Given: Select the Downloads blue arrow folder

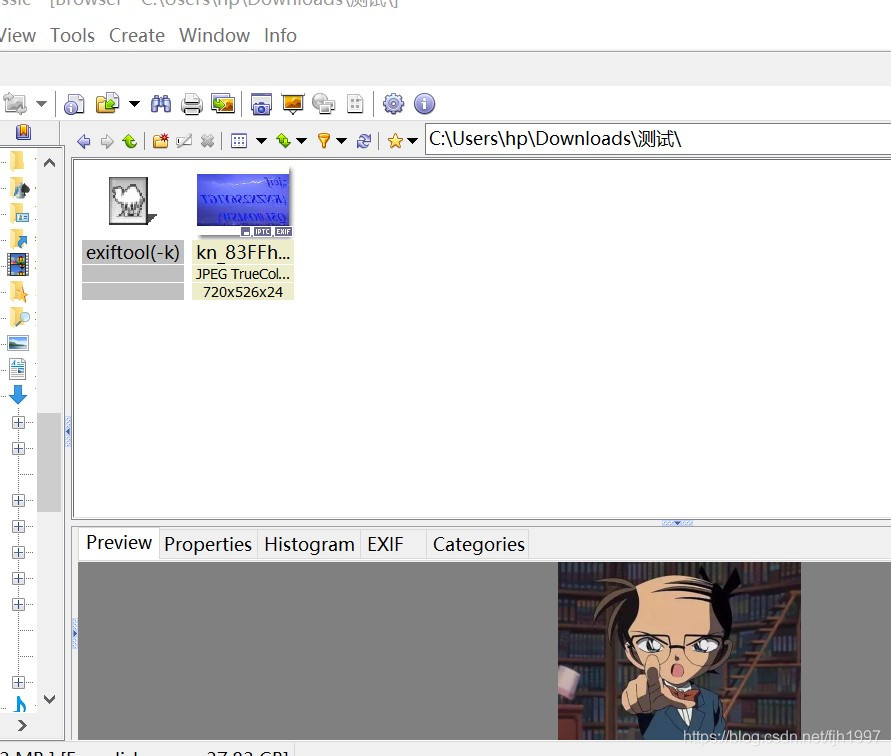Looking at the screenshot, I should click(x=18, y=394).
